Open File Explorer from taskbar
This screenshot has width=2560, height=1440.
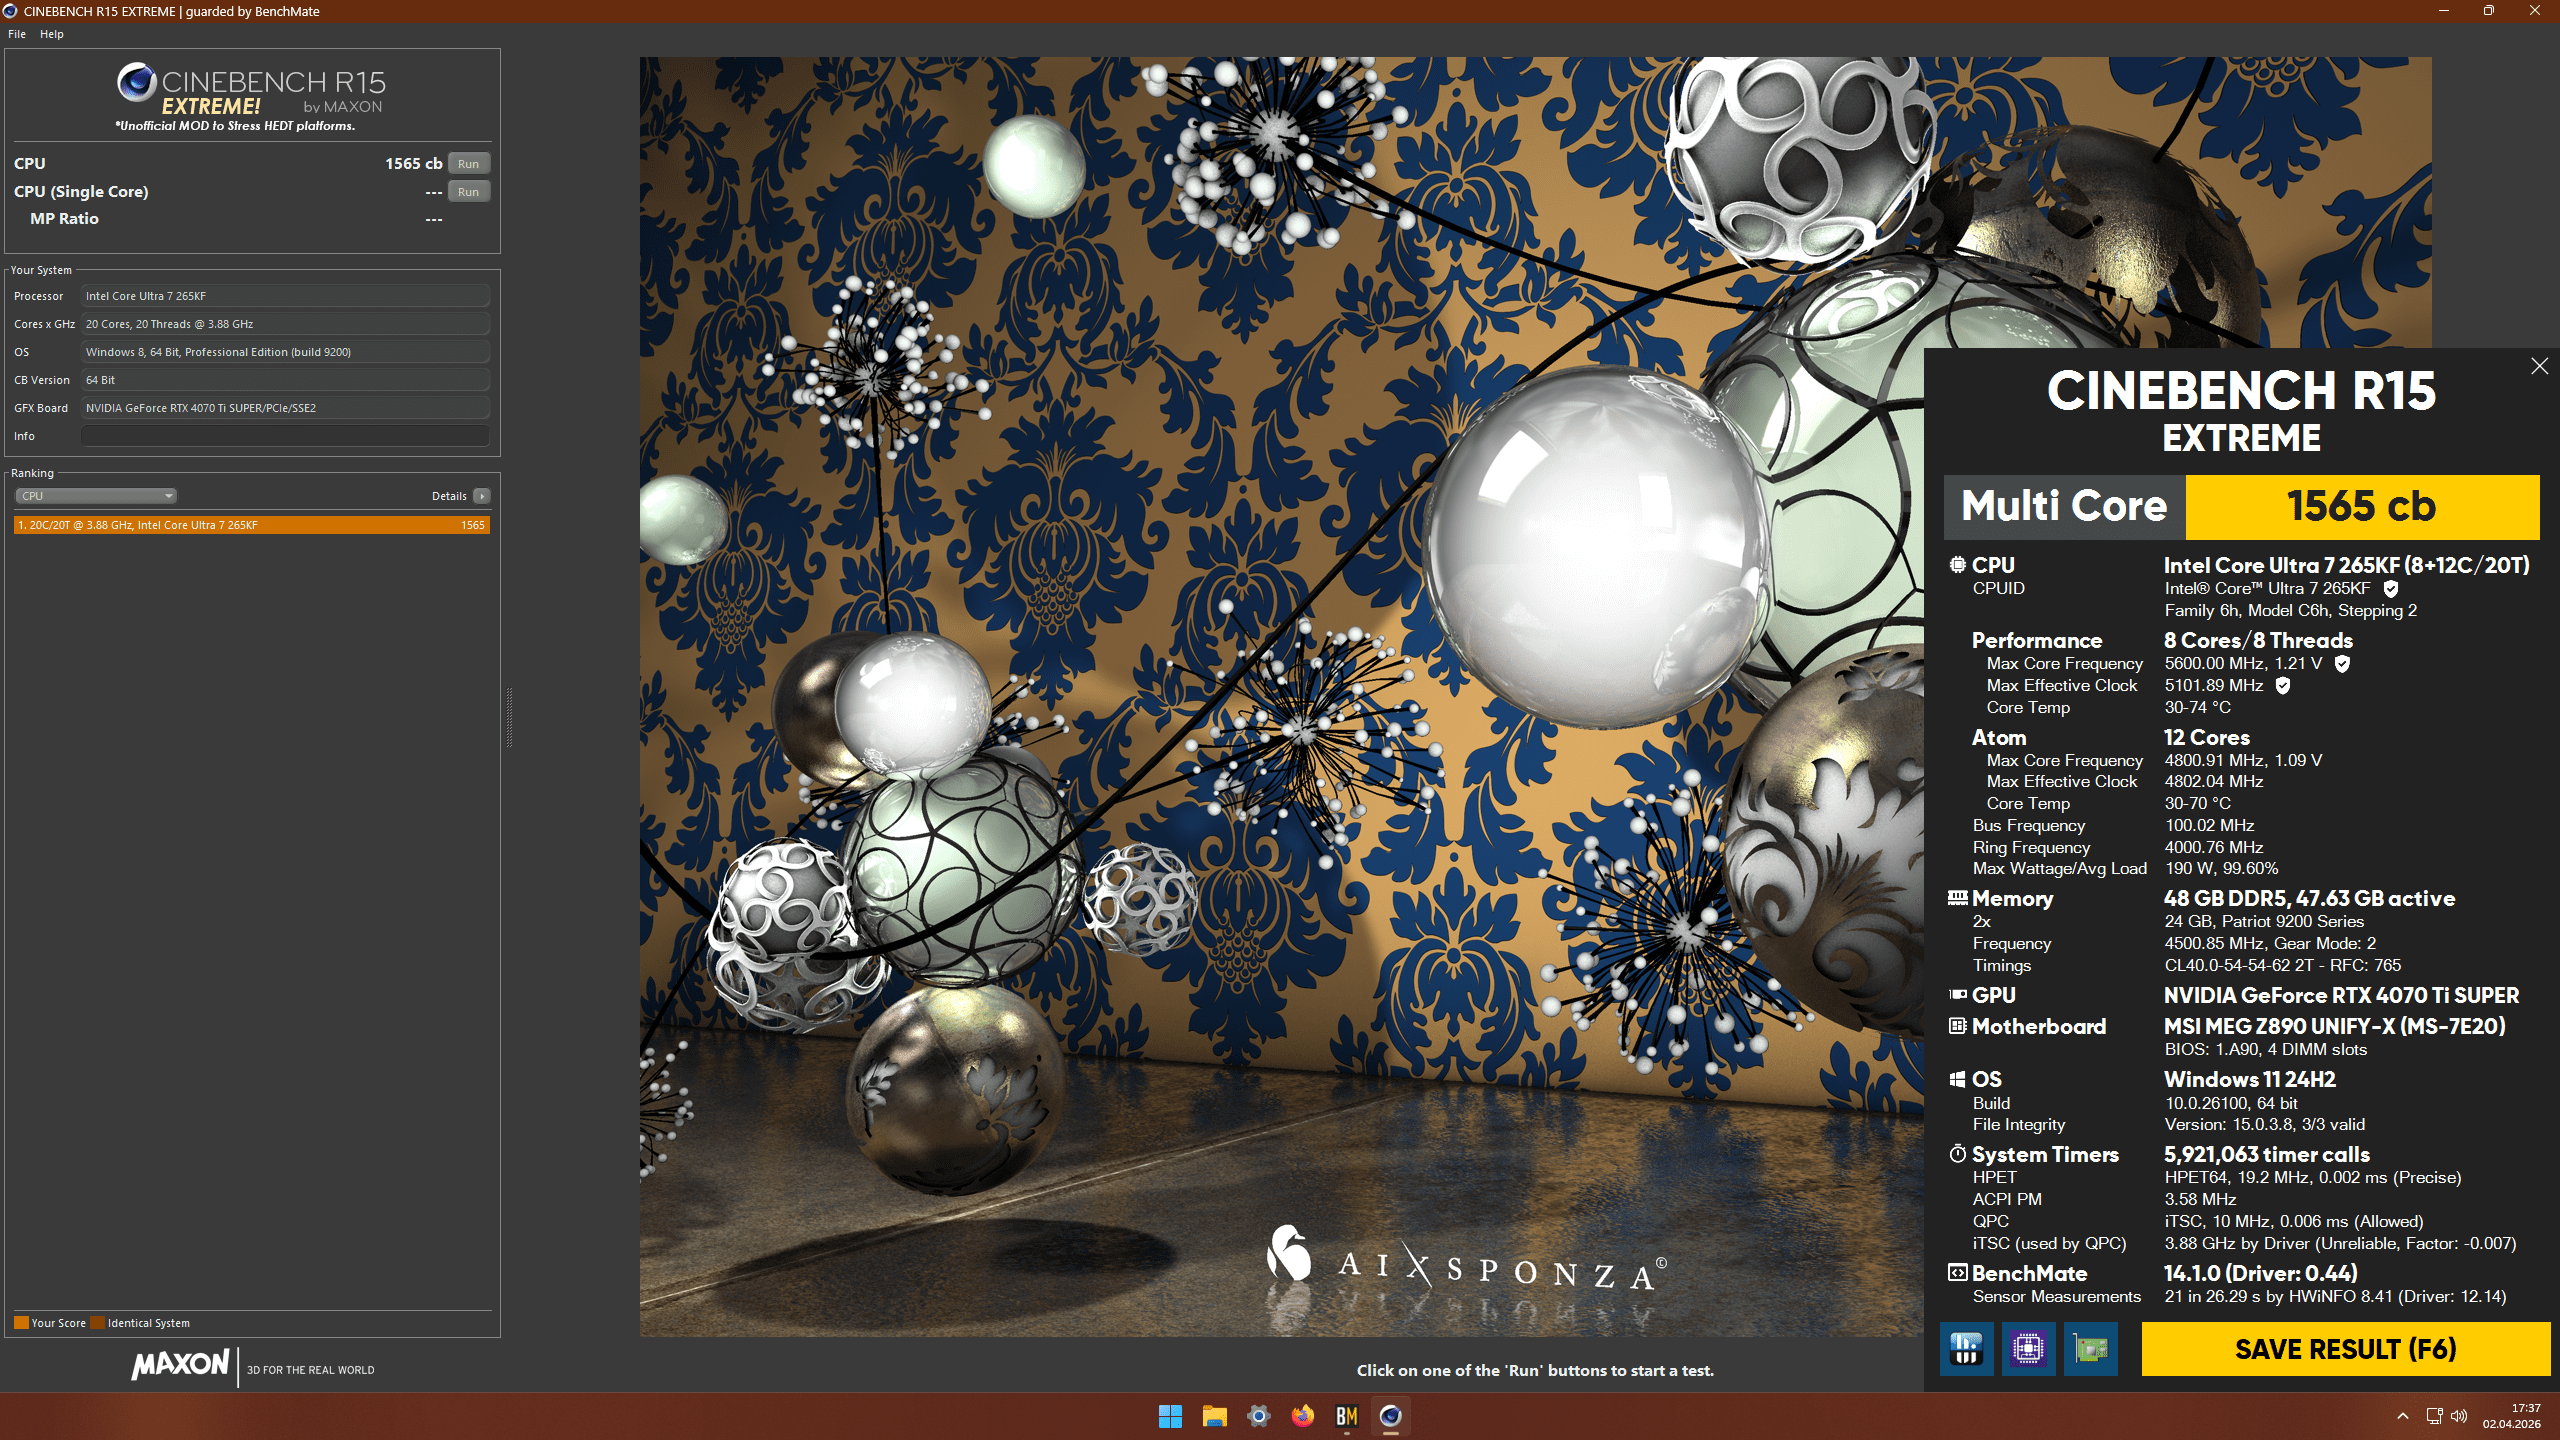coord(1214,1416)
